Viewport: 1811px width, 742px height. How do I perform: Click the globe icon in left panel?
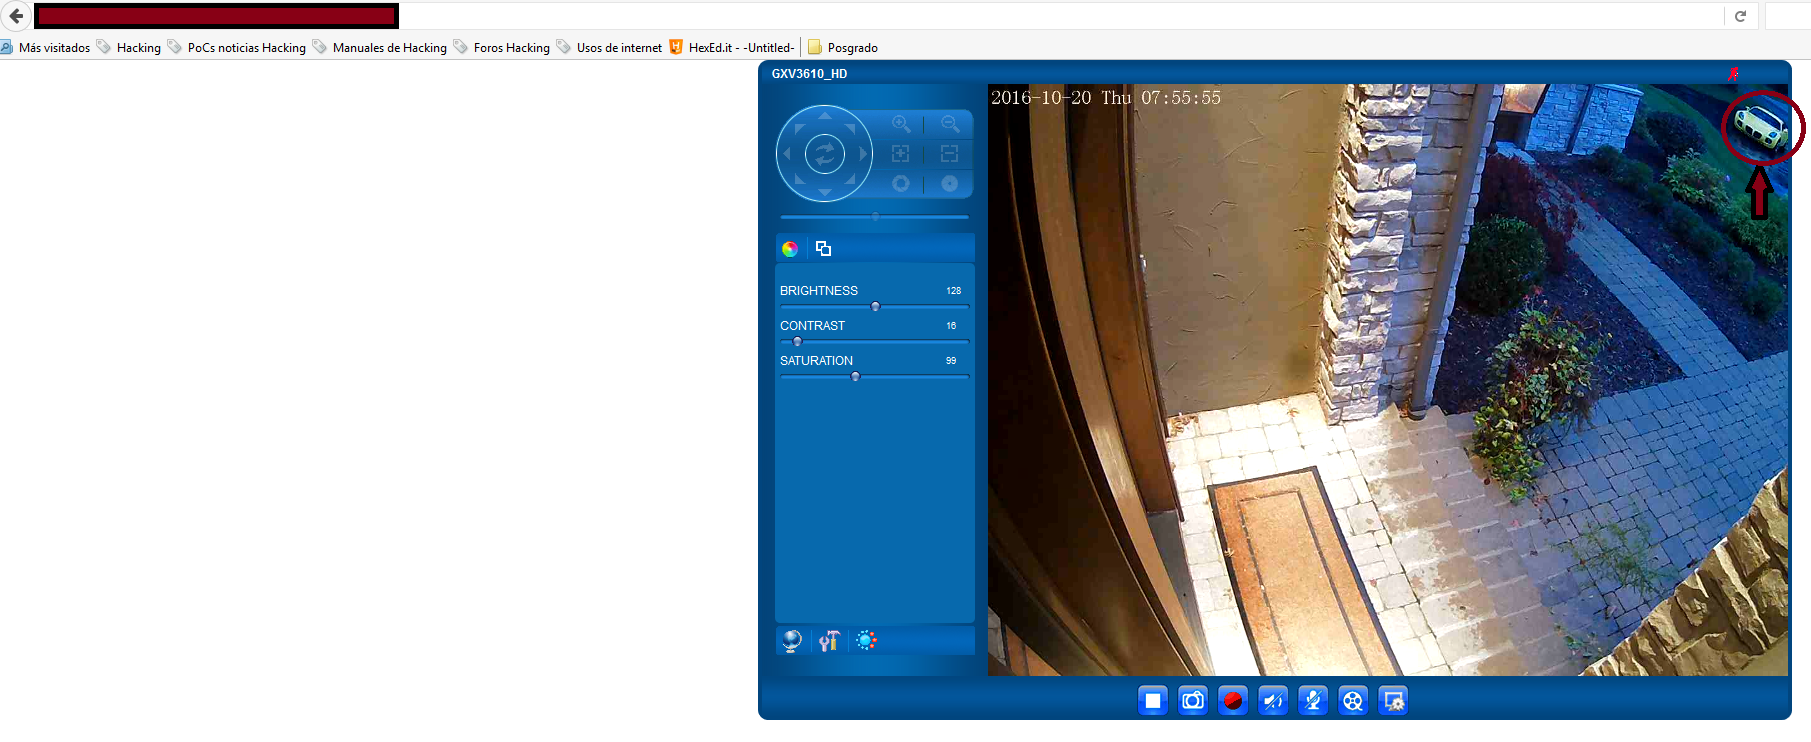click(791, 641)
